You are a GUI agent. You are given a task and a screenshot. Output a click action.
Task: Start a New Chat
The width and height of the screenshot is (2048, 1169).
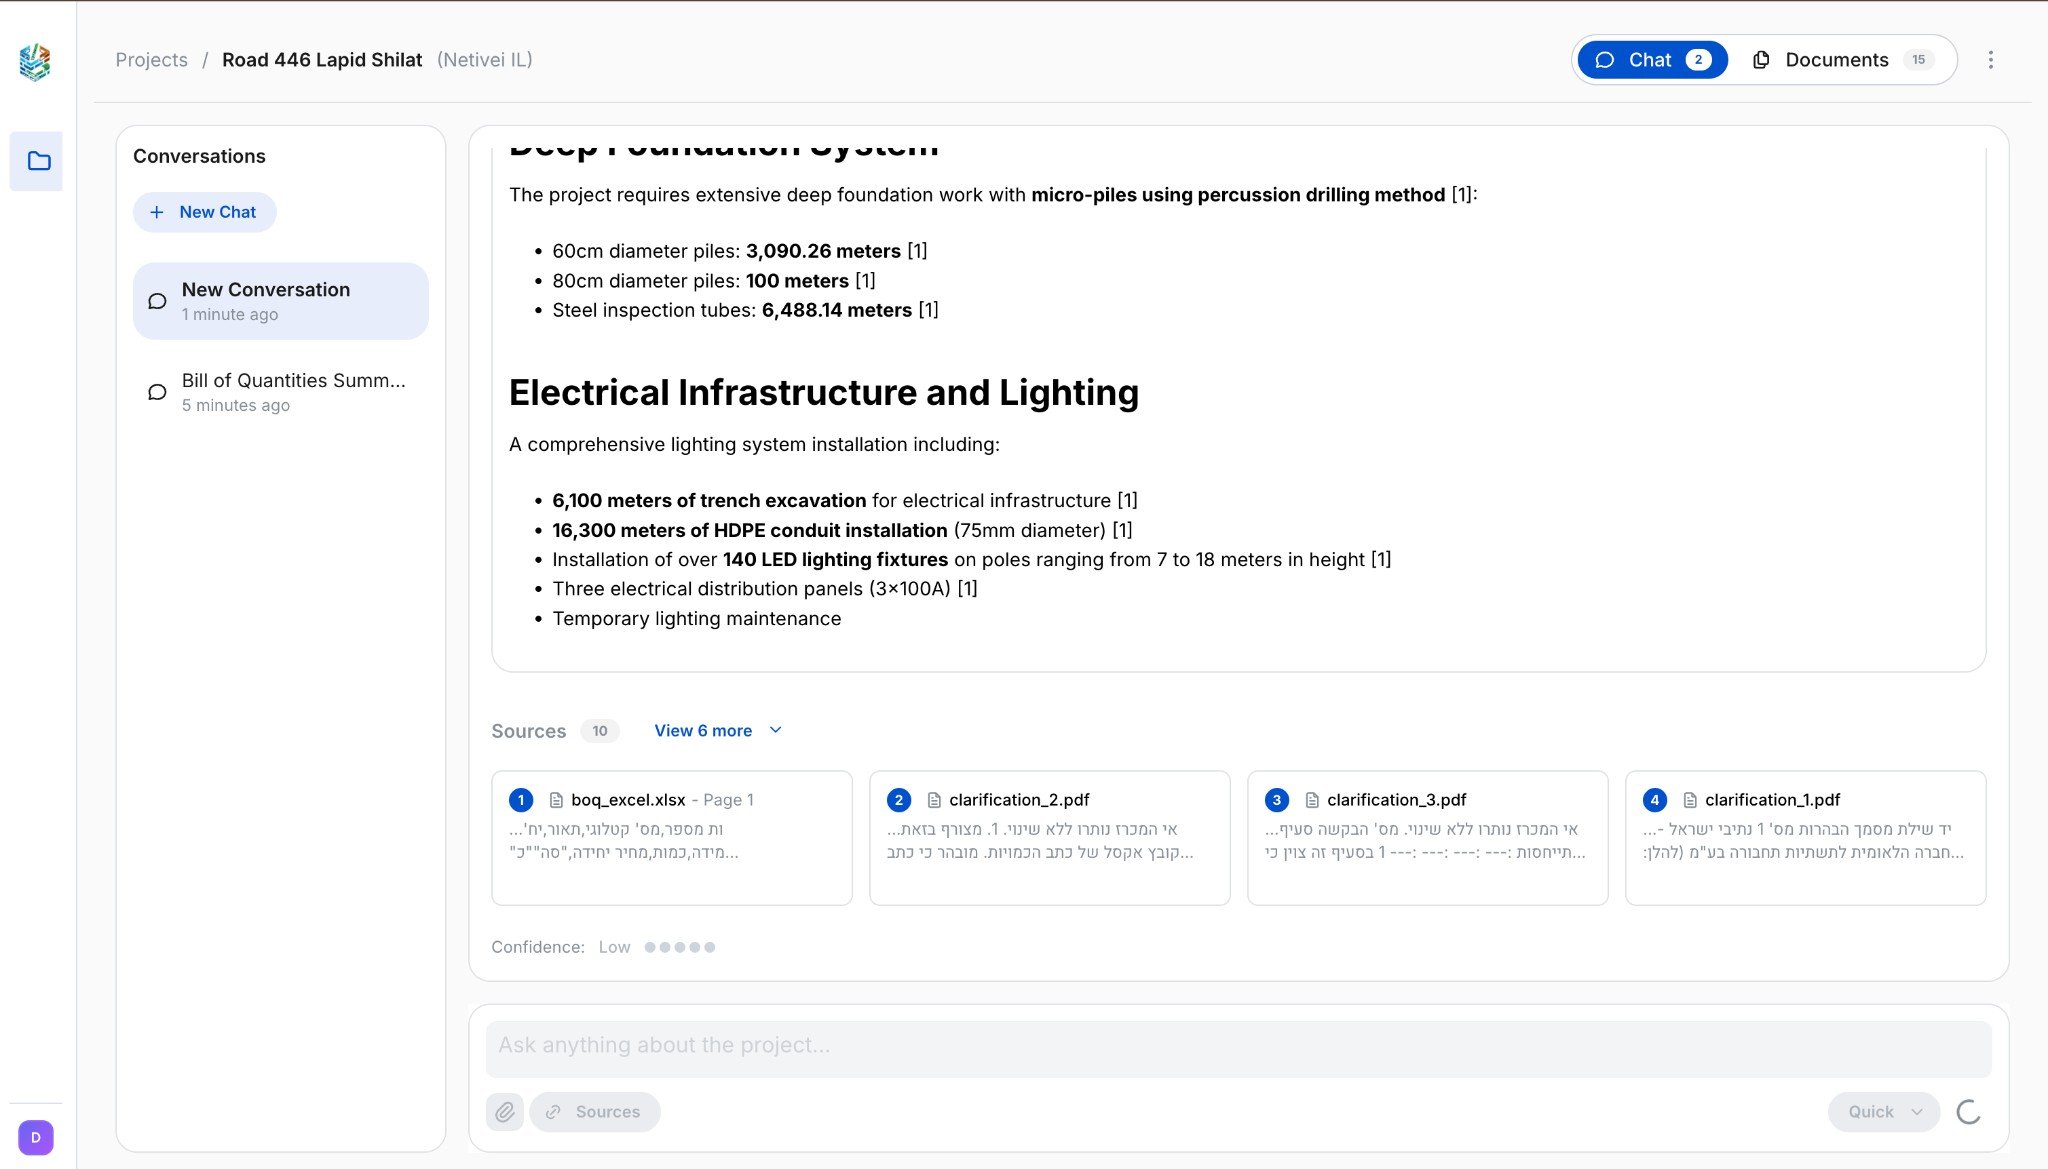point(204,212)
